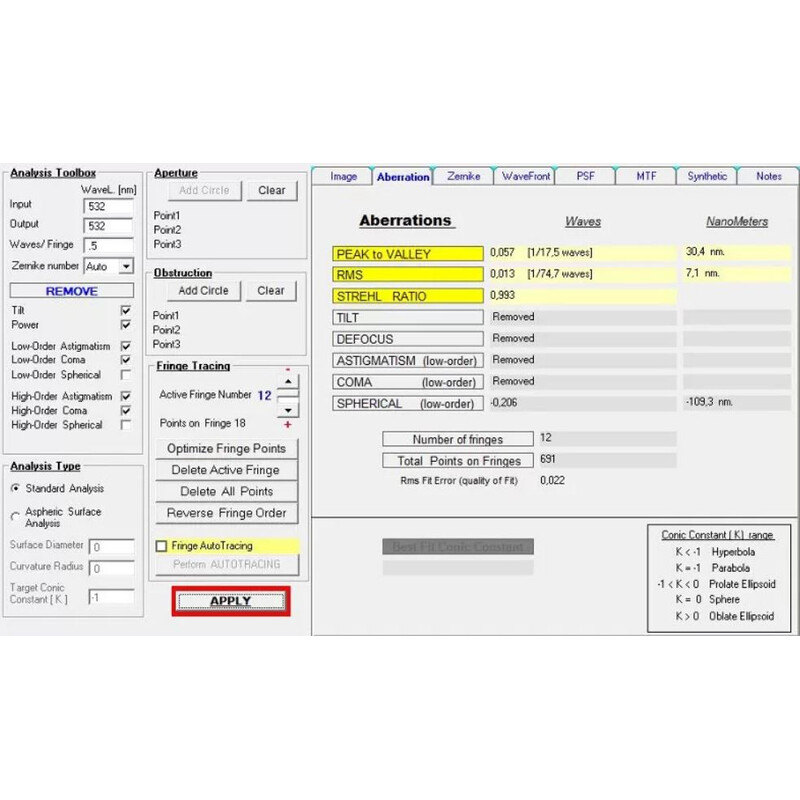This screenshot has width=800, height=800.
Task: Toggle the Tilt removal checkbox
Action: pos(125,311)
